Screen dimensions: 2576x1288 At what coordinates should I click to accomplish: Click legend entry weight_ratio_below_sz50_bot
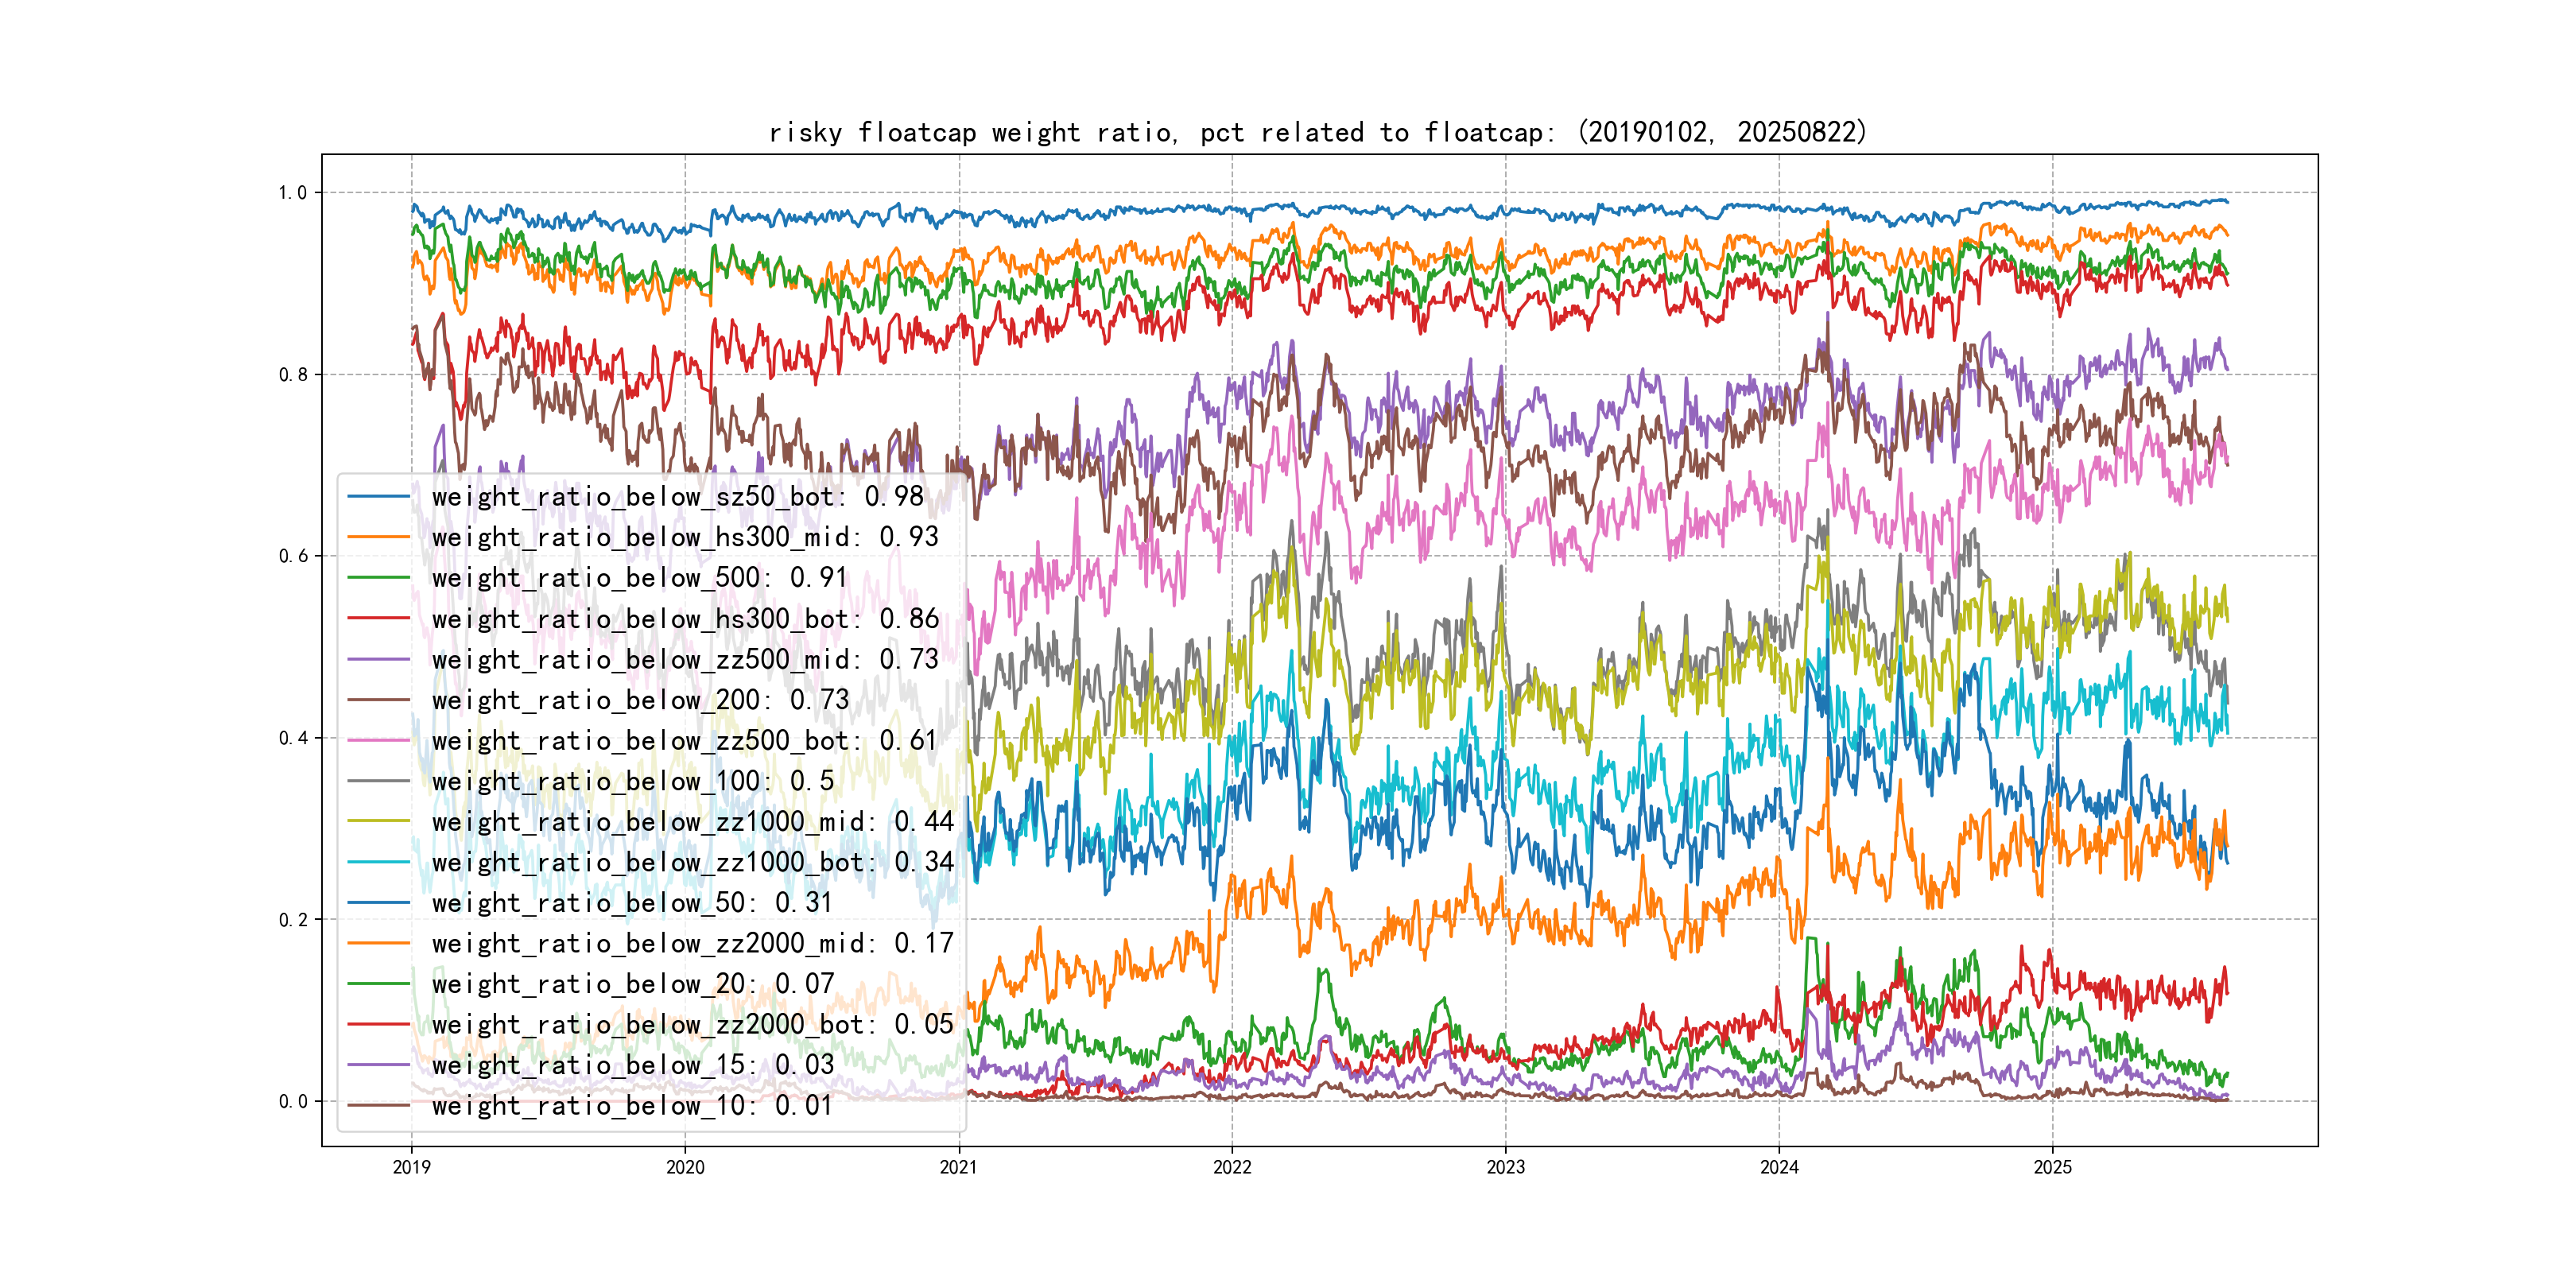click(677, 497)
